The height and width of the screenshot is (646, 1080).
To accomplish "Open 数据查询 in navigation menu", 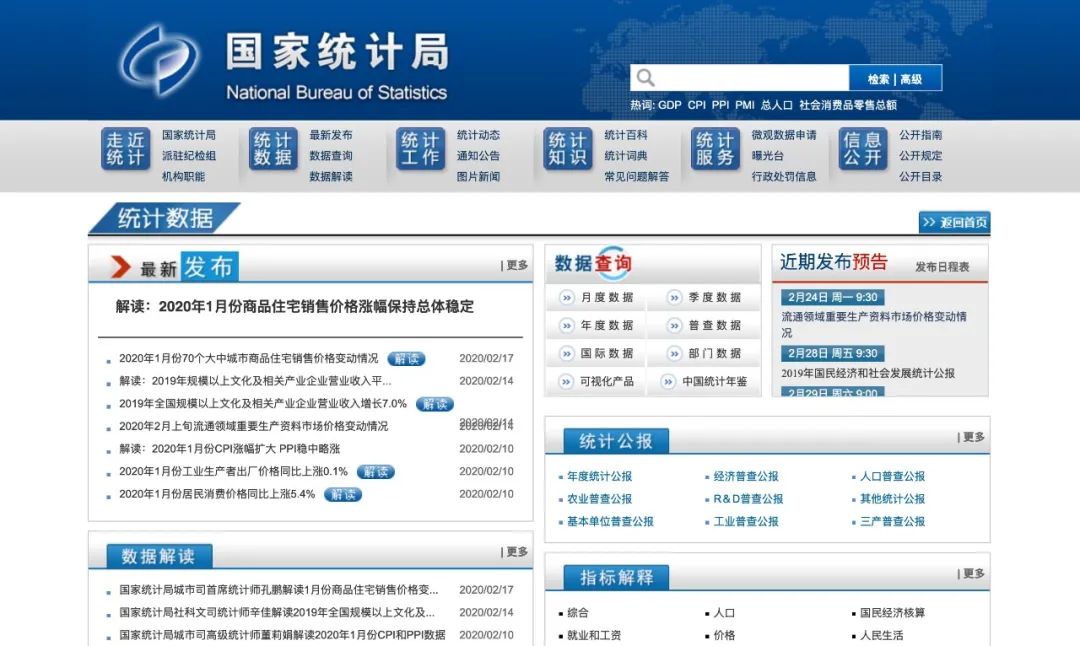I will [x=331, y=156].
